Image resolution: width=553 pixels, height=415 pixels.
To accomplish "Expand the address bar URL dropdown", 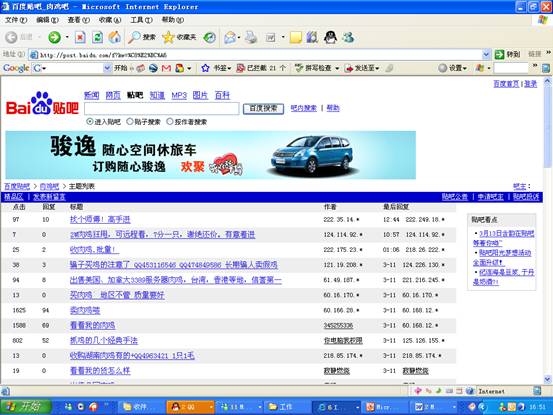I will coord(486,54).
